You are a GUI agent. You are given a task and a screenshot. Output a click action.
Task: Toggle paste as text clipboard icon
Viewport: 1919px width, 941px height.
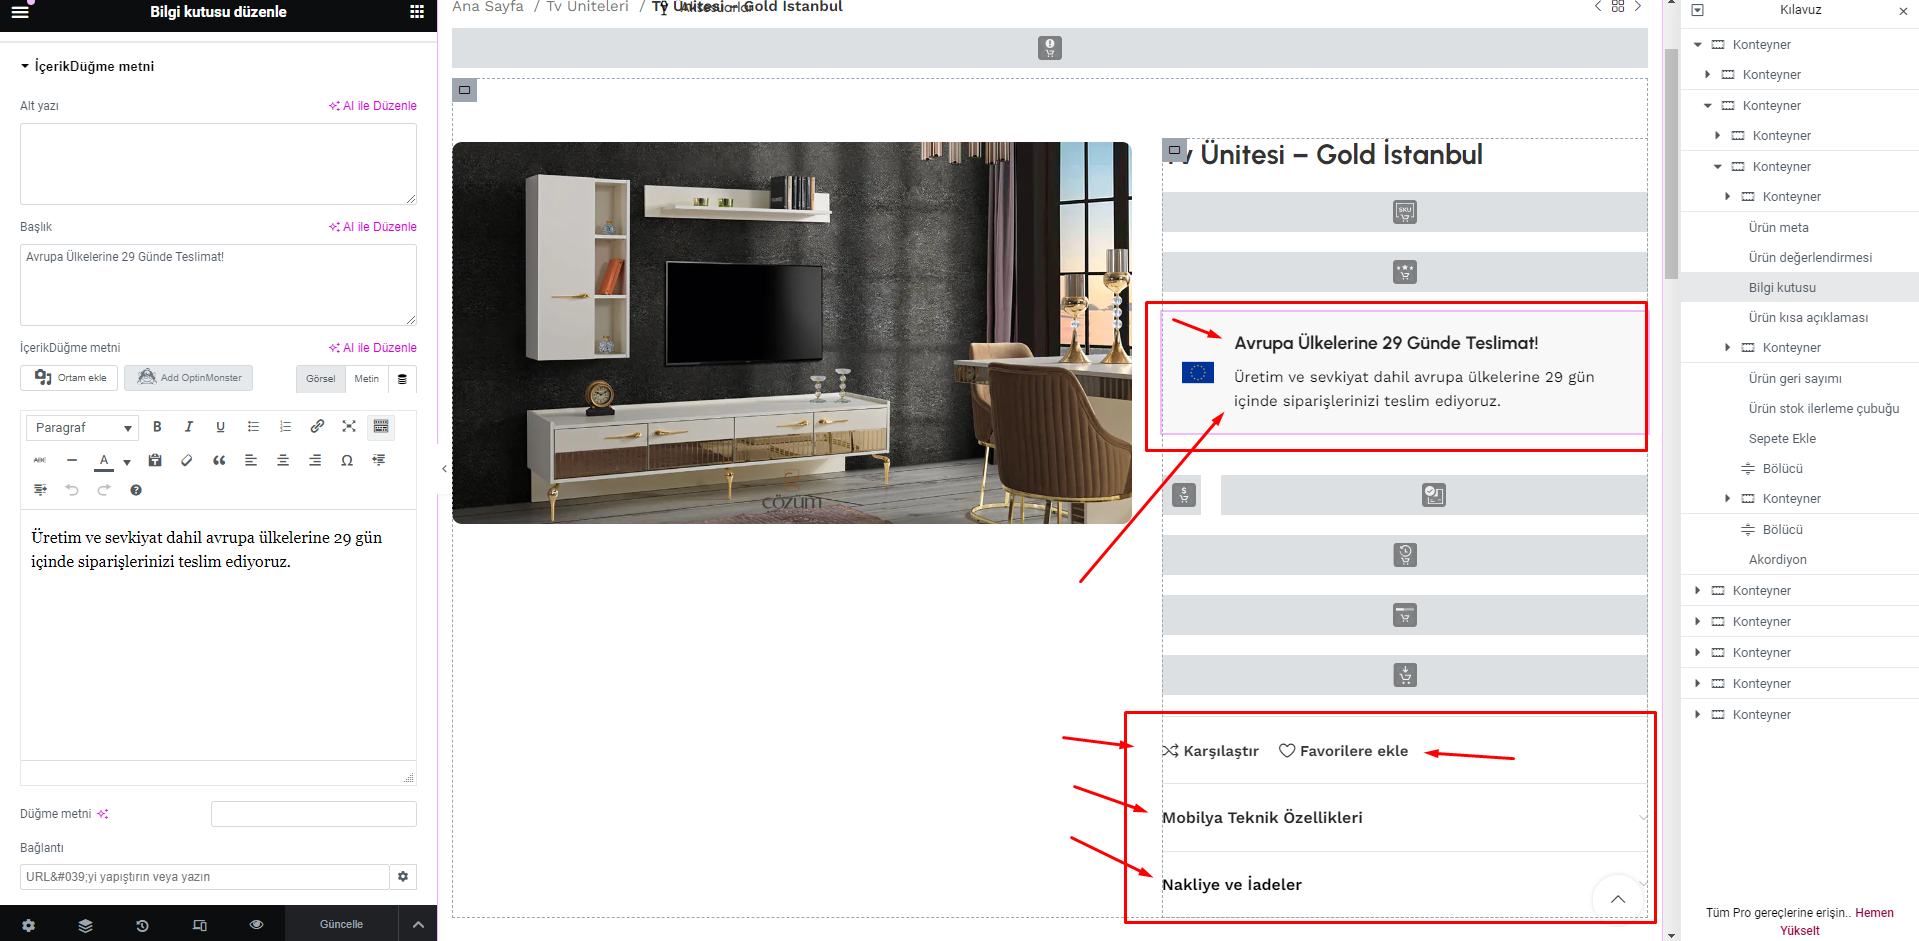coord(155,460)
